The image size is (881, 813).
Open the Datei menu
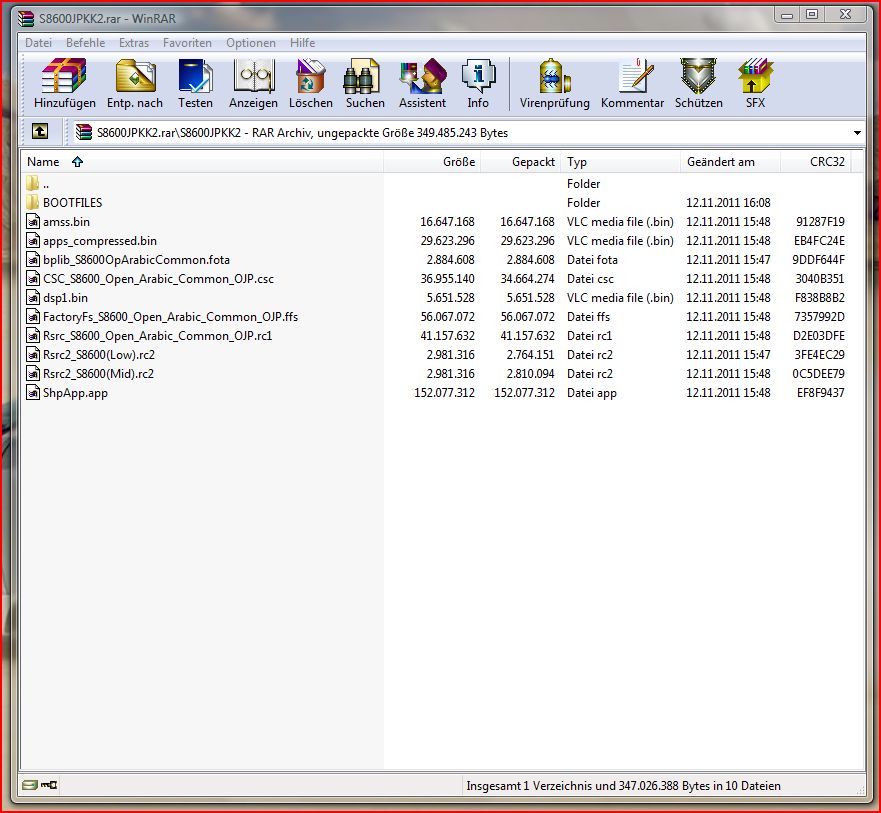(38, 43)
